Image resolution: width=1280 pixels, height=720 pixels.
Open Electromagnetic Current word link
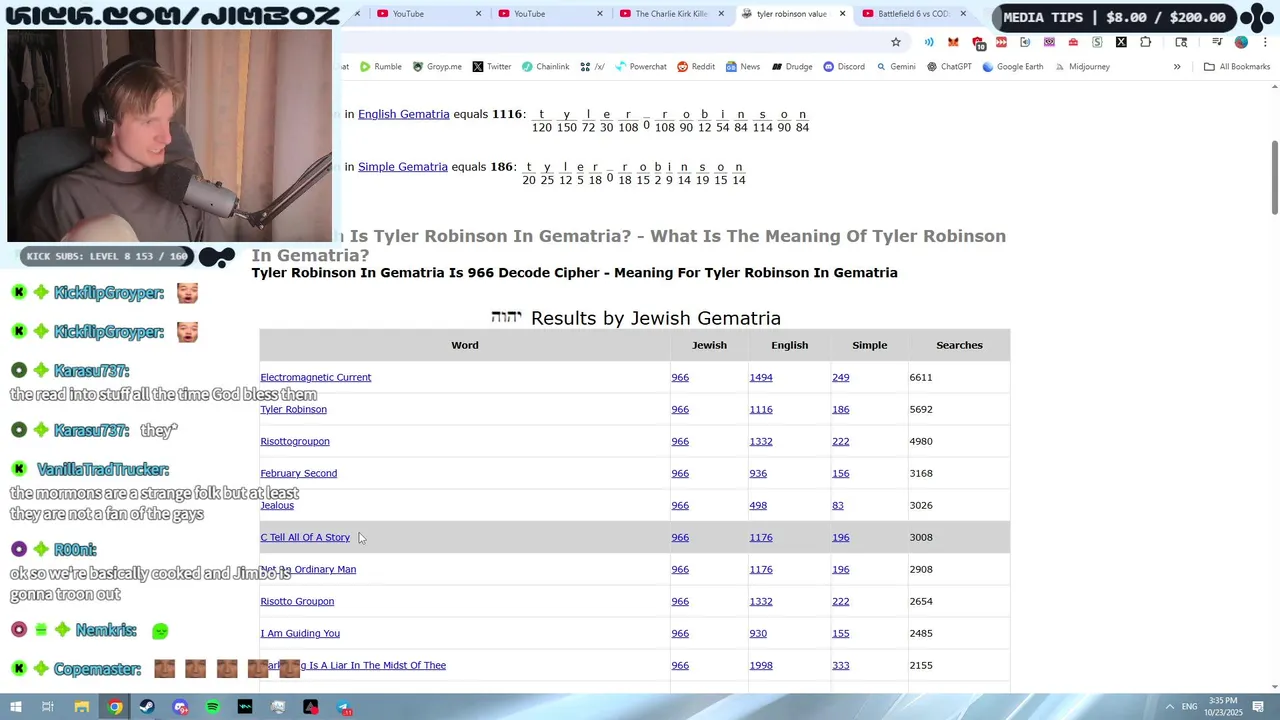click(316, 377)
